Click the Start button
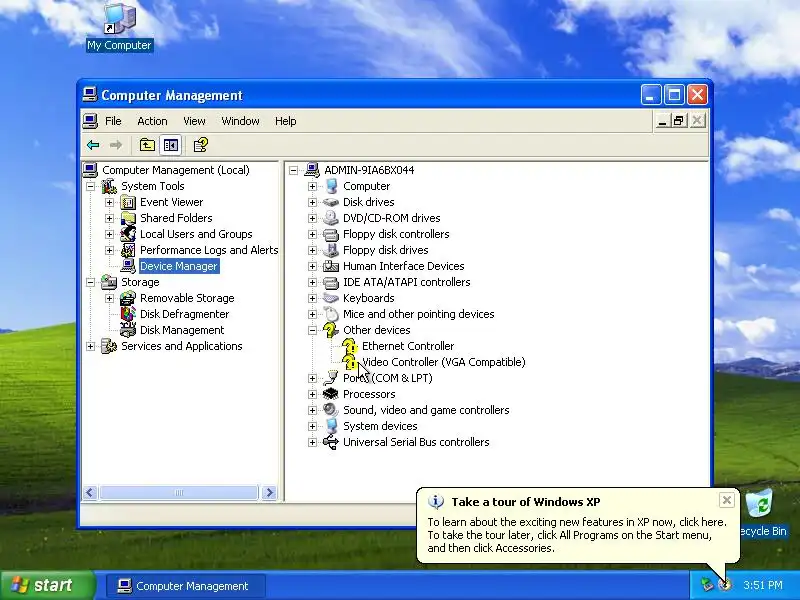800x600 pixels. 48,585
